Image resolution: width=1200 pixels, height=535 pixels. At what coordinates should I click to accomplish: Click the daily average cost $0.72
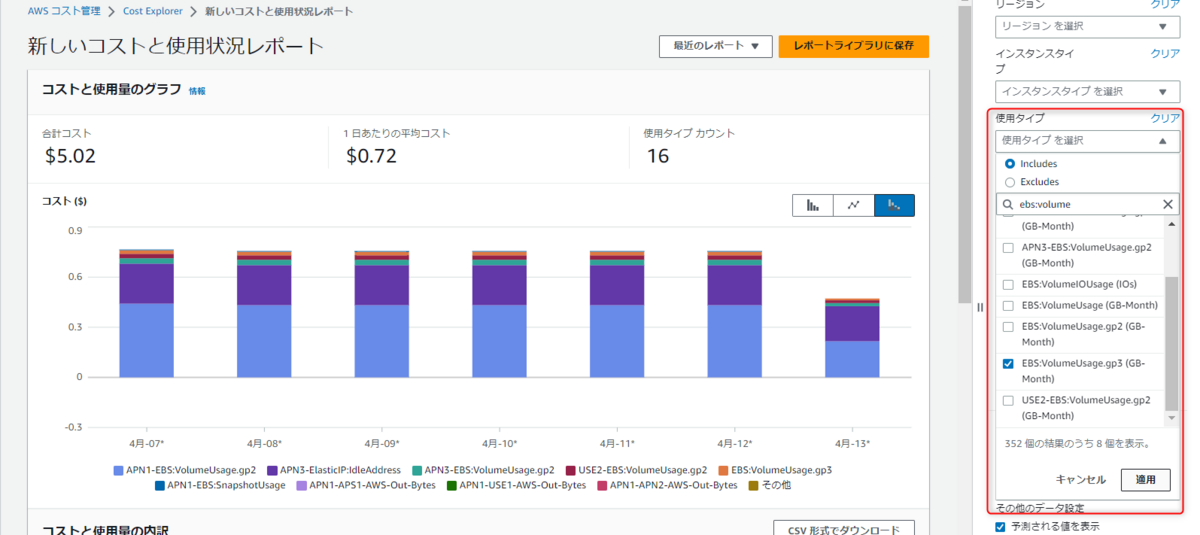[x=371, y=156]
